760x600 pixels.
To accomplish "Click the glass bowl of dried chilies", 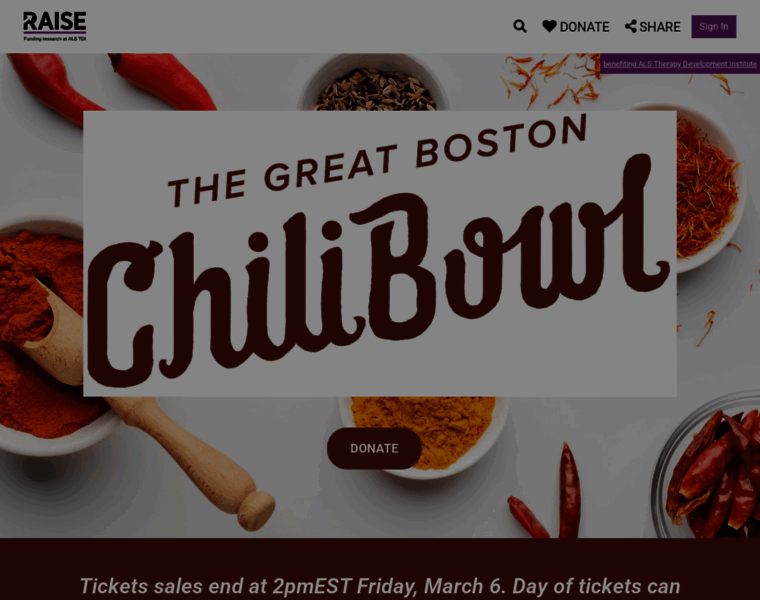I will pos(708,468).
